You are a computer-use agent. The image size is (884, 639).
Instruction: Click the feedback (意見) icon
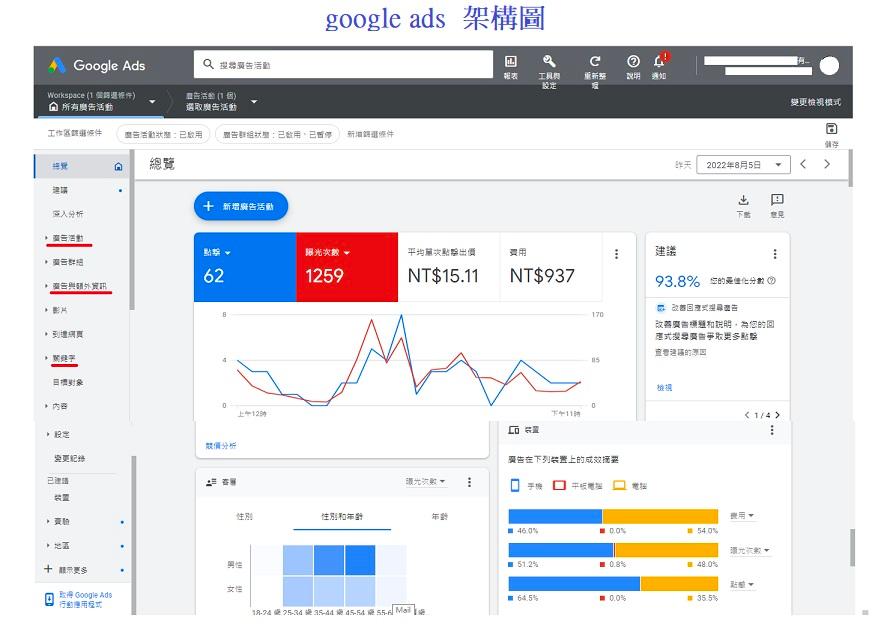777,200
